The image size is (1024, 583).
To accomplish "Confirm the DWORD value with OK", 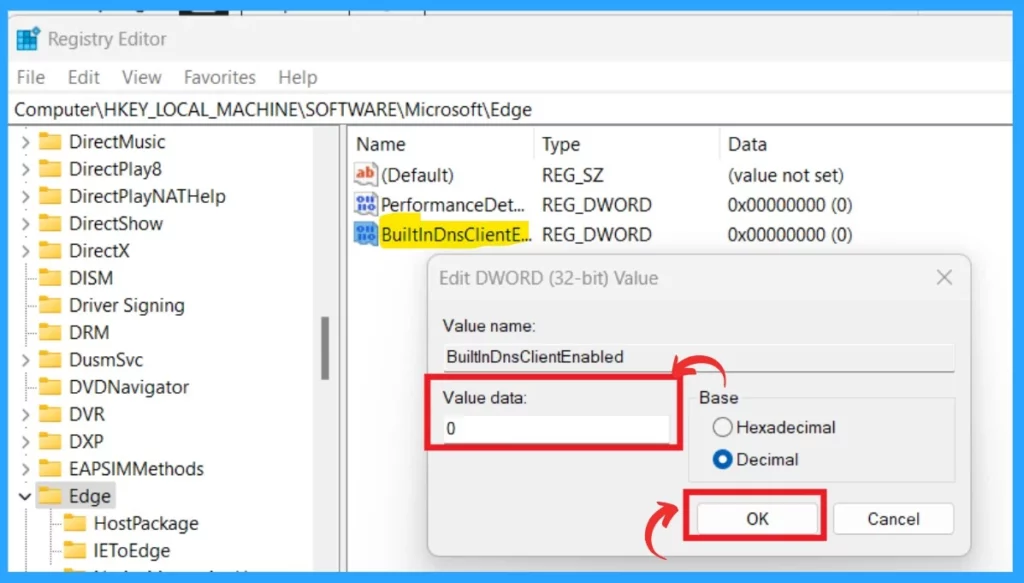I will coord(757,518).
